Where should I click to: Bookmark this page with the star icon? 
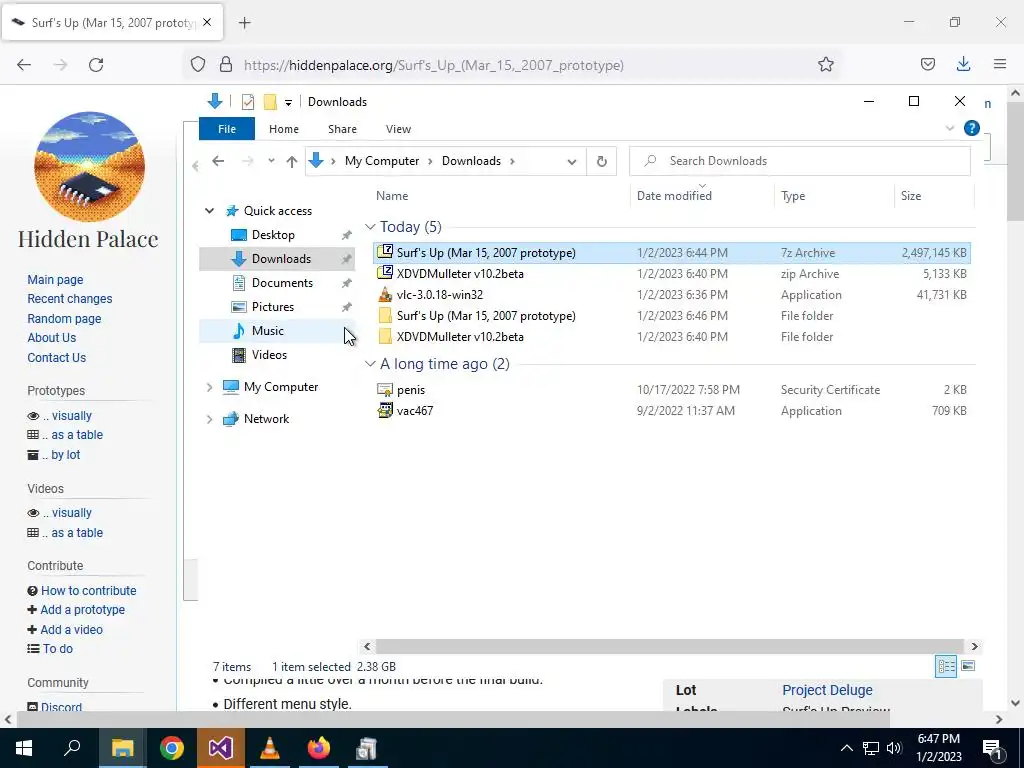tap(825, 65)
